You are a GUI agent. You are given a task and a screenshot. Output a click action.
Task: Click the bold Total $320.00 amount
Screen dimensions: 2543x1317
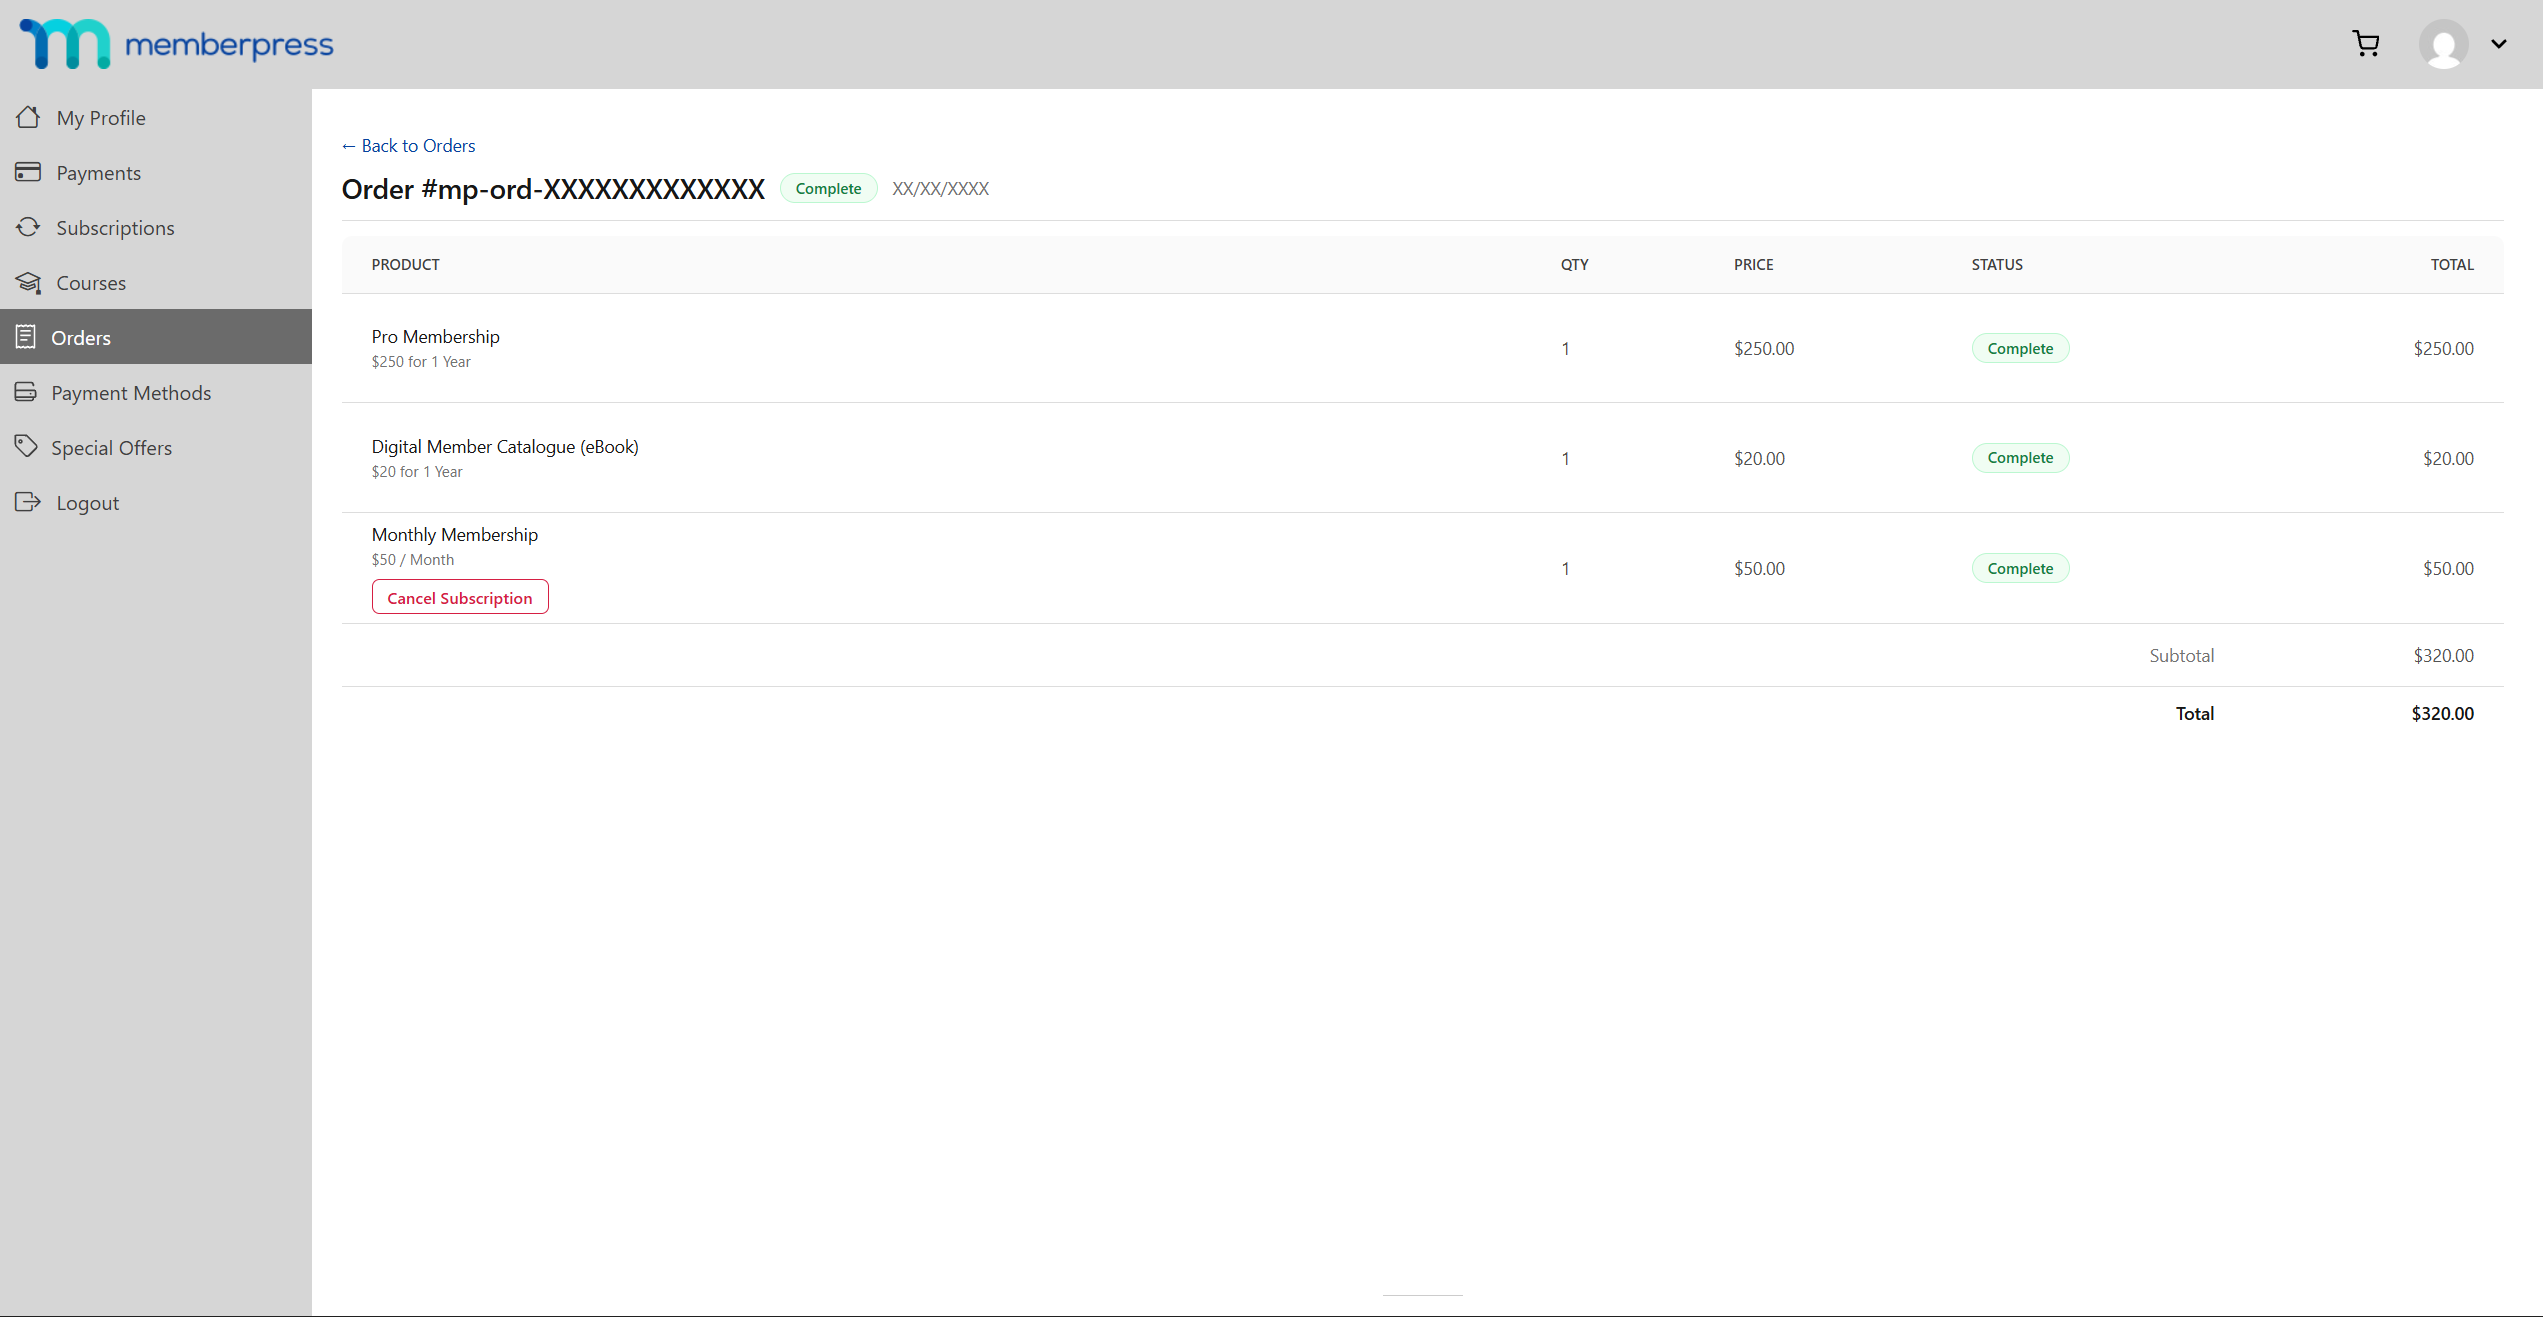point(2442,713)
